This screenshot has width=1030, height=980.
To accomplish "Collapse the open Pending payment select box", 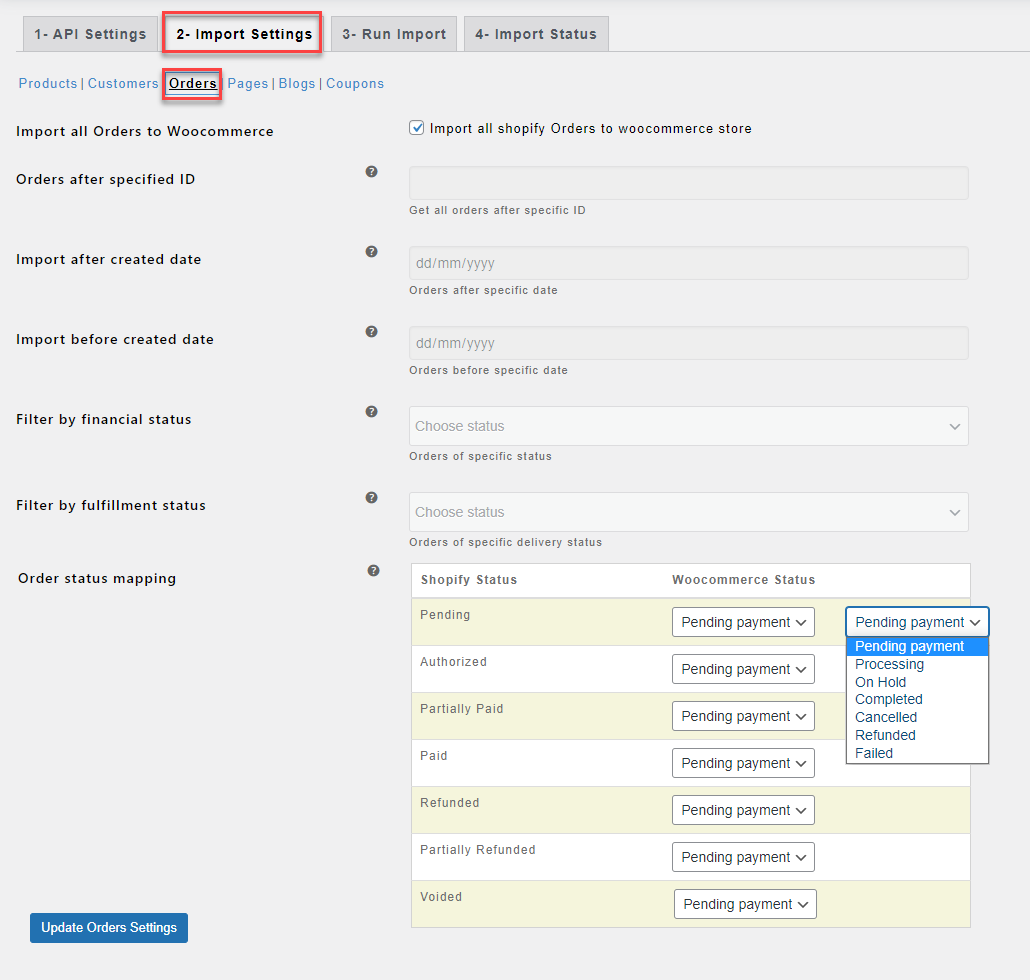I will coord(917,622).
